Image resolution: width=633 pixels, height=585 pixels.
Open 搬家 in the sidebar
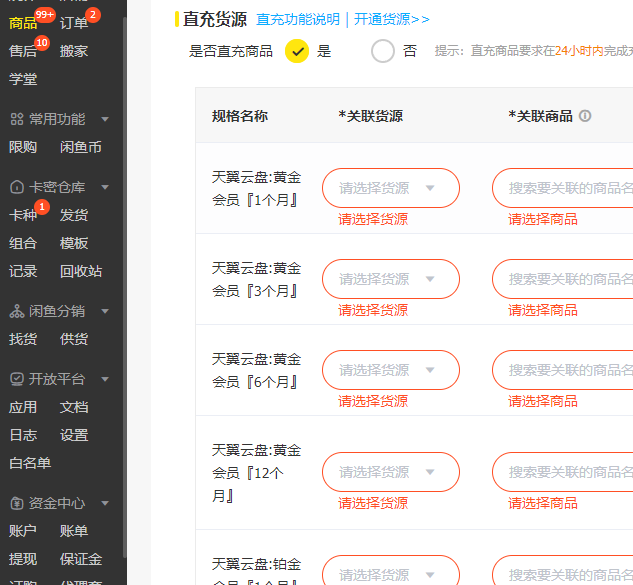click(74, 51)
